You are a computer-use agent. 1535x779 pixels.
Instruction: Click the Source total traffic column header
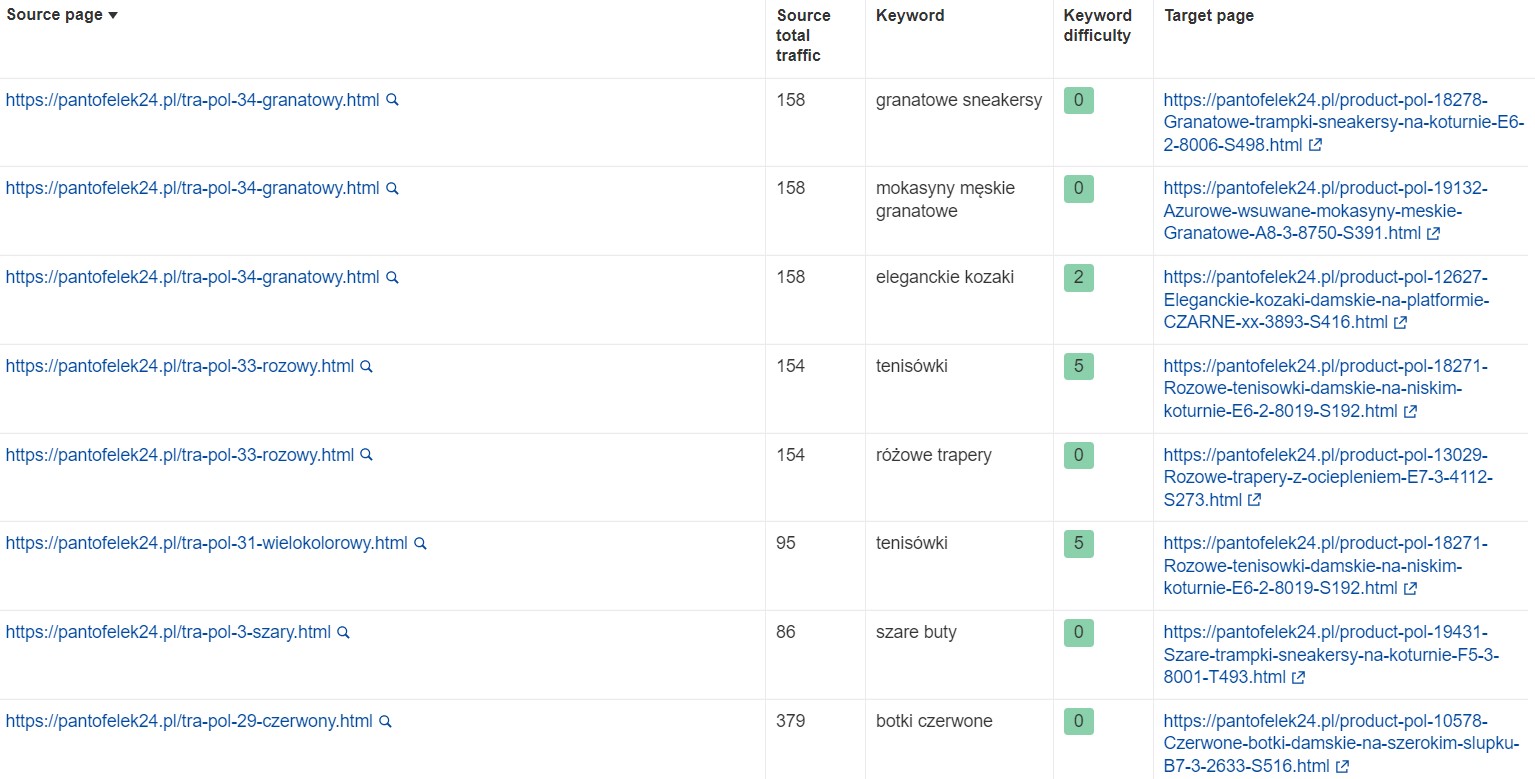click(803, 35)
